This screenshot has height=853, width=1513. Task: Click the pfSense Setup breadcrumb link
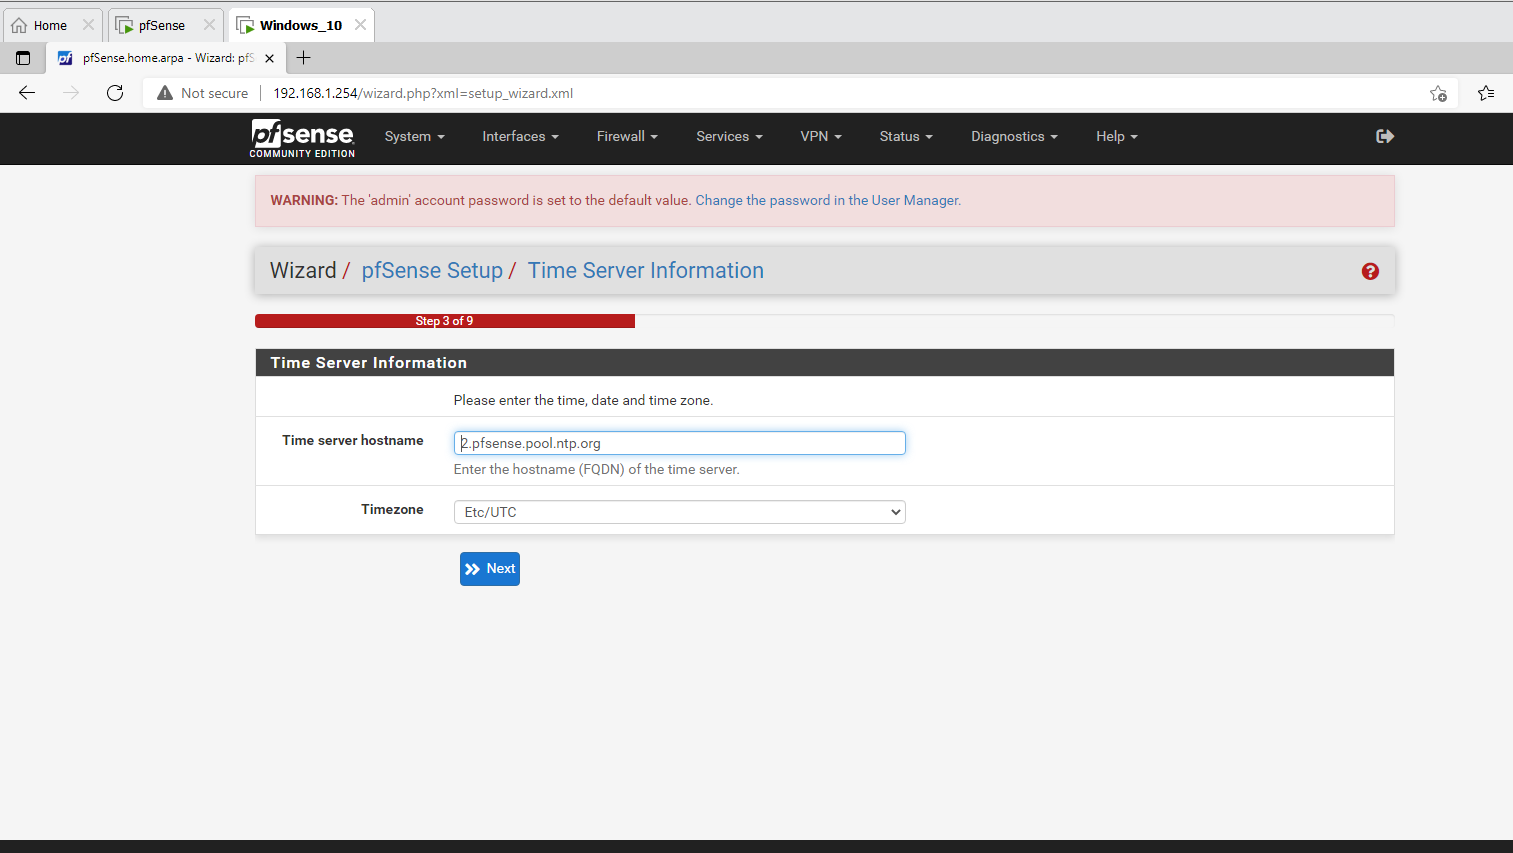tap(432, 271)
